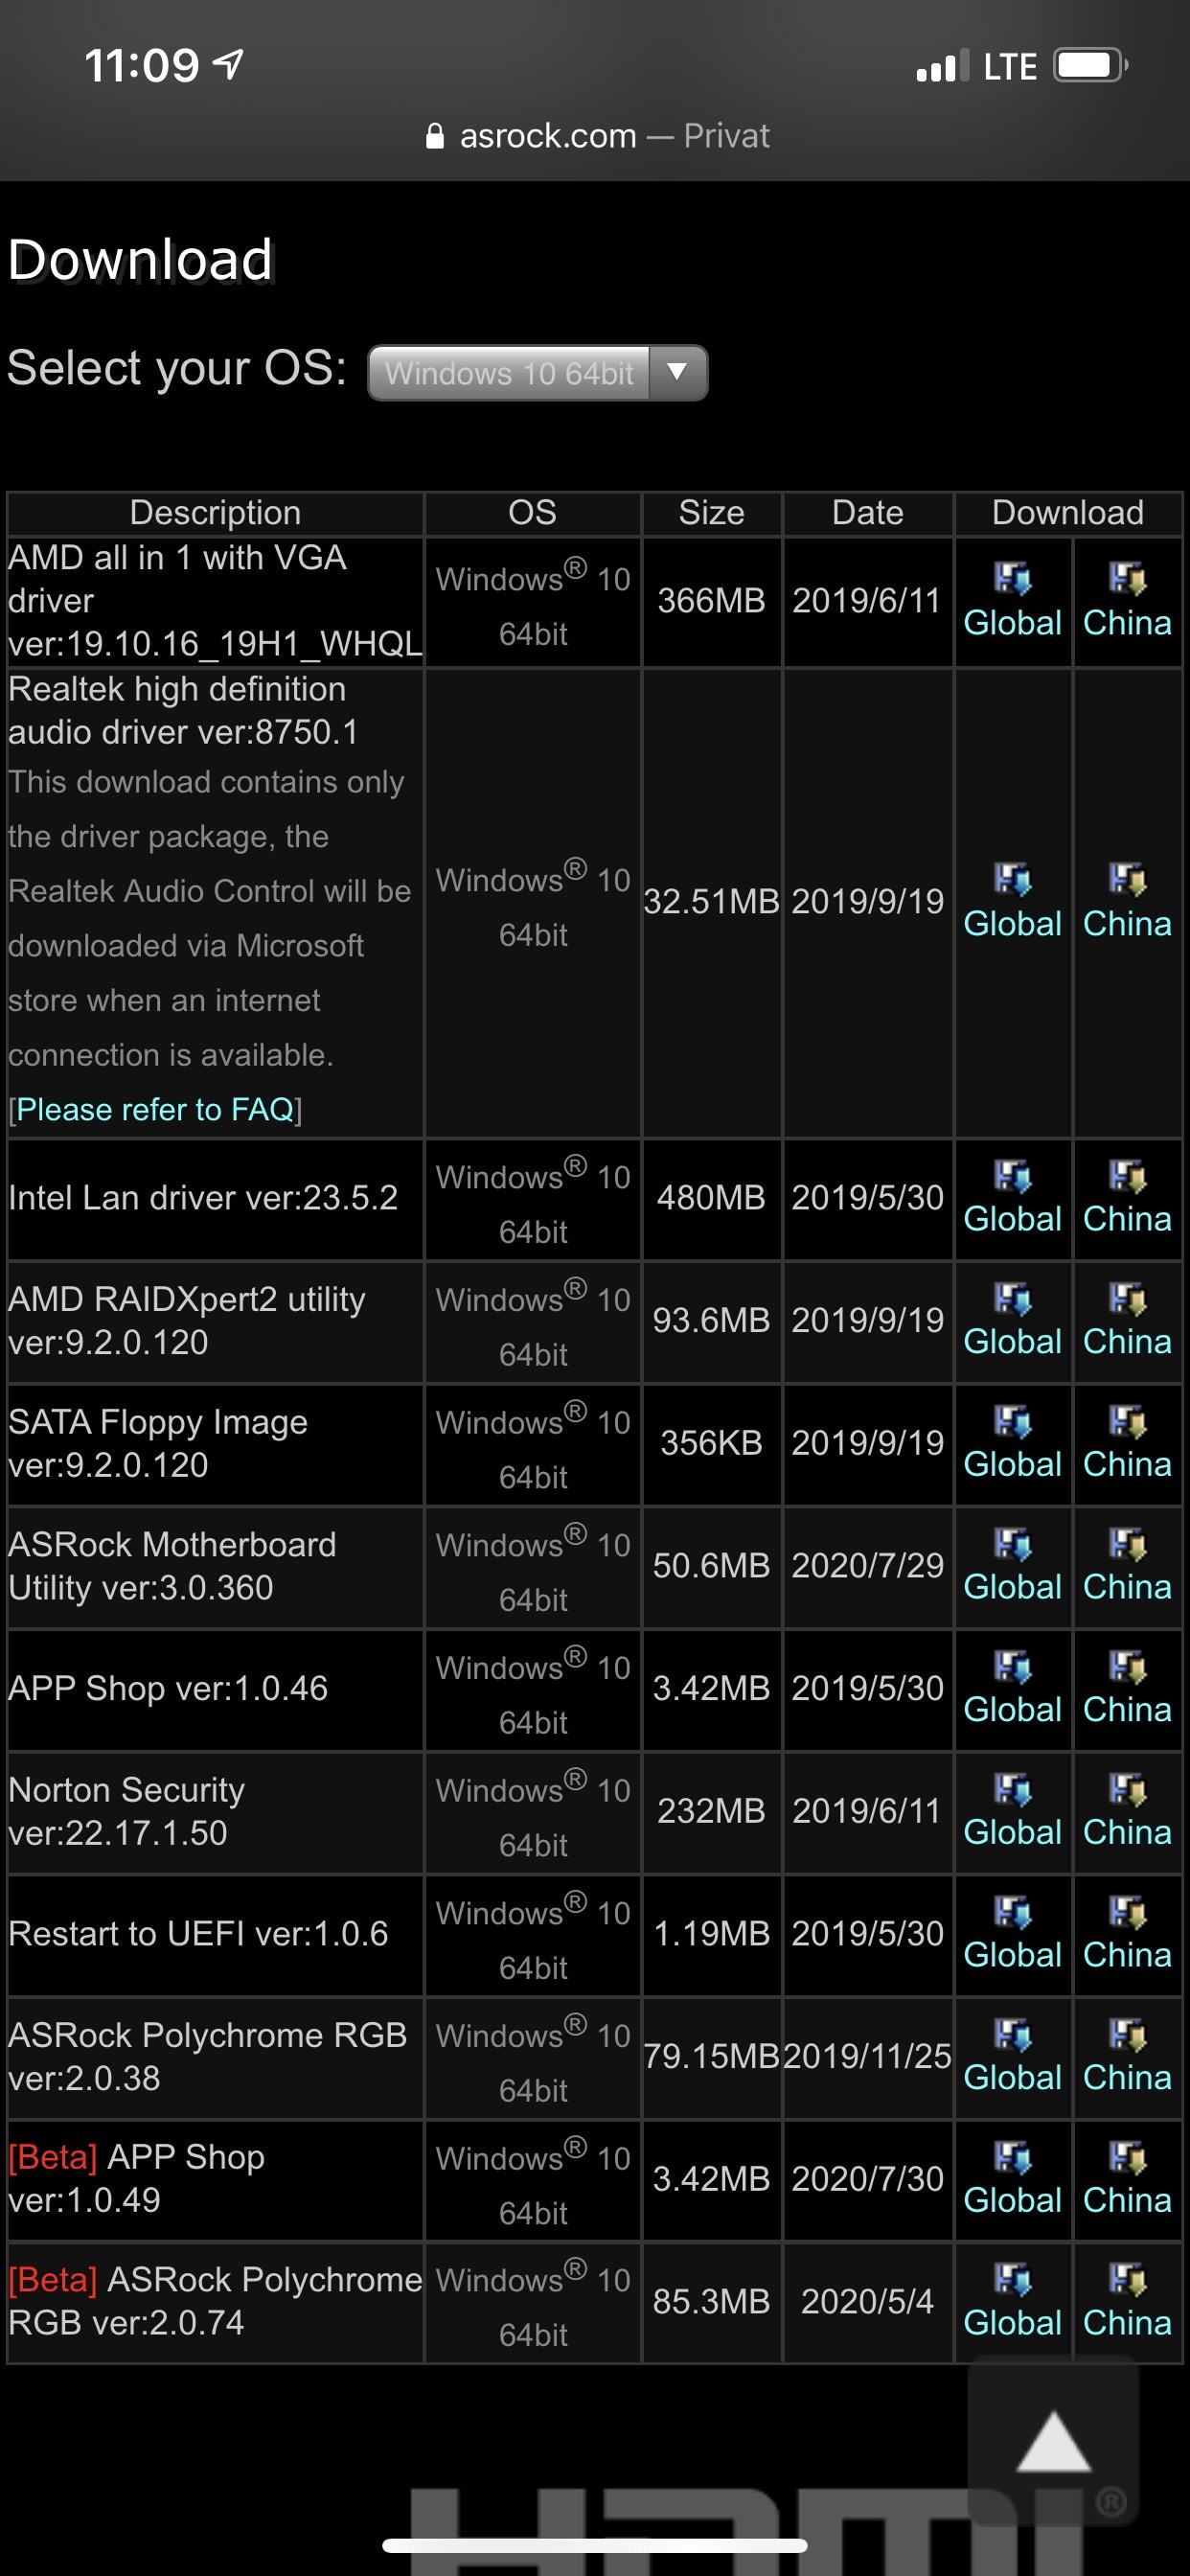Click China download icon for Norton Security

[x=1127, y=1790]
